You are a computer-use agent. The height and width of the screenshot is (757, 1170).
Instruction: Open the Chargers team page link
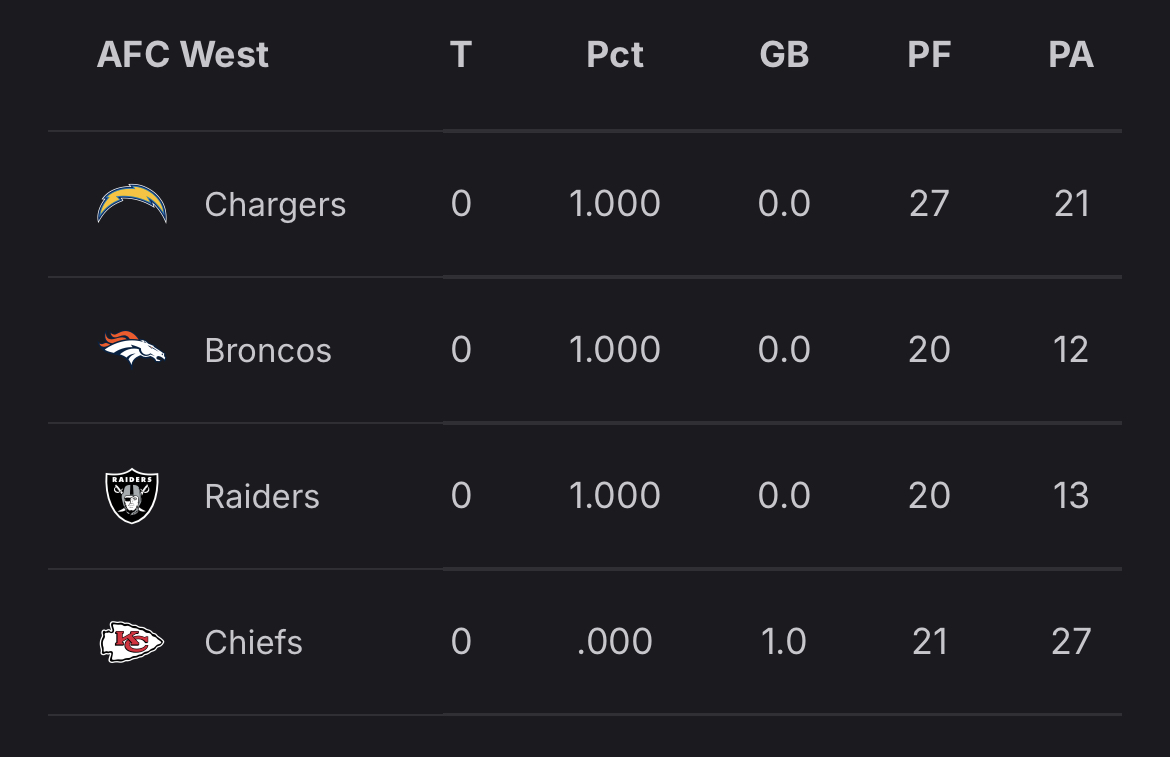[x=275, y=204]
